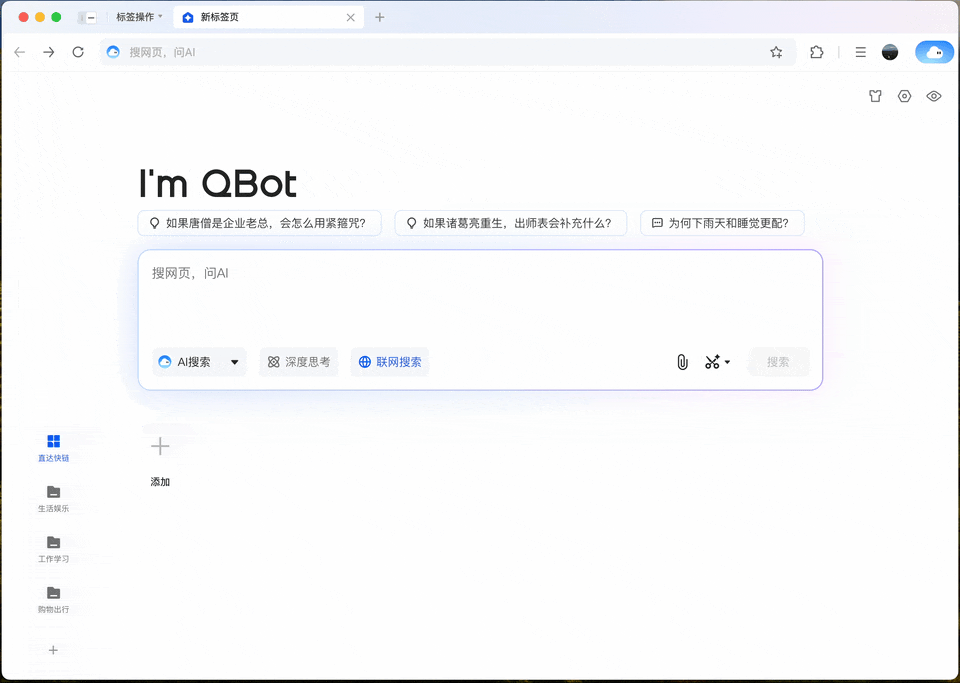Open the theme skin customization icon

(x=875, y=95)
